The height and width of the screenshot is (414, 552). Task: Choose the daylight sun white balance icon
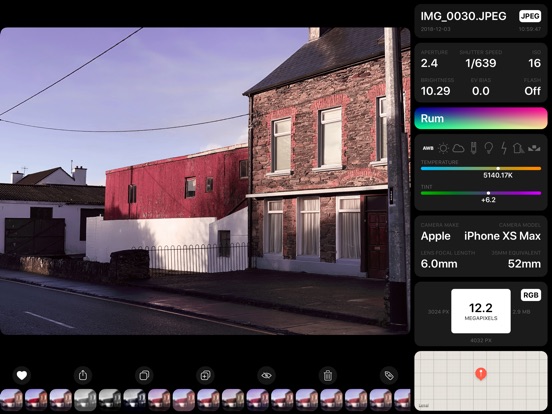[443, 148]
